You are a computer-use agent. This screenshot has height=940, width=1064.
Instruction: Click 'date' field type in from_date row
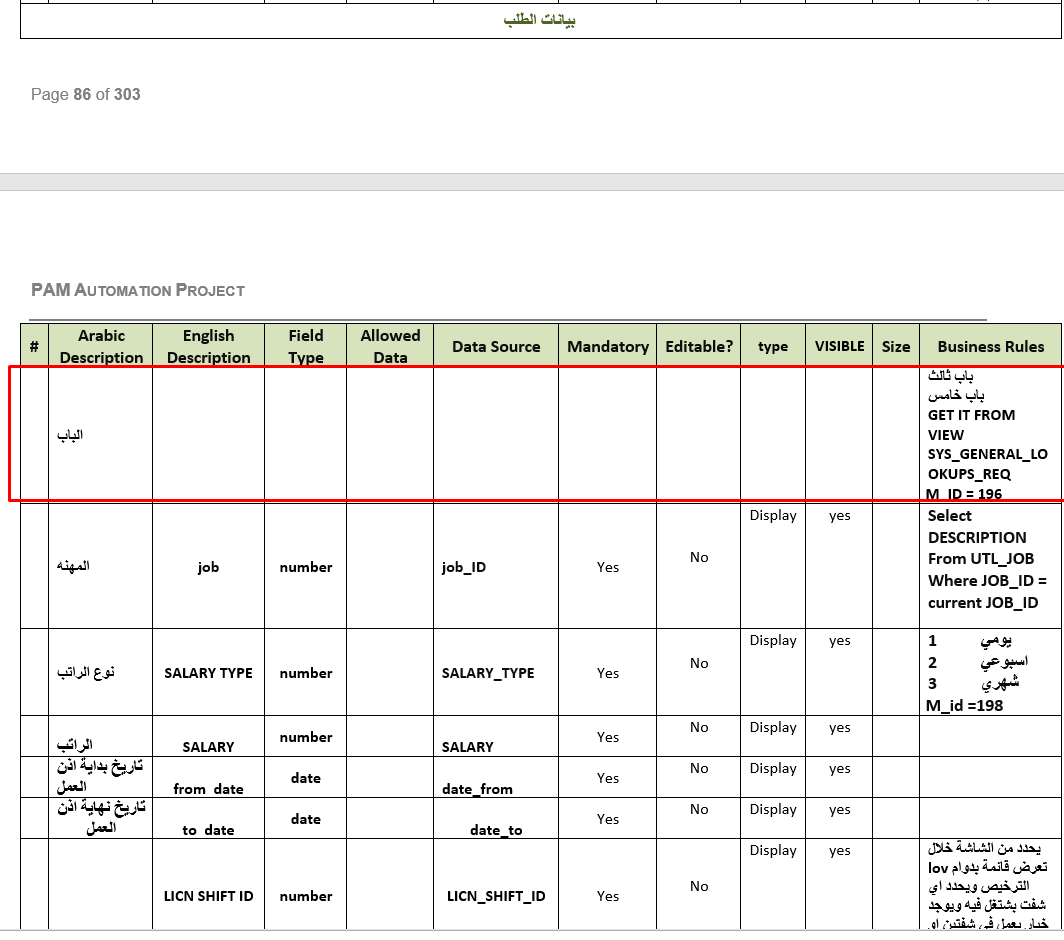(305, 778)
